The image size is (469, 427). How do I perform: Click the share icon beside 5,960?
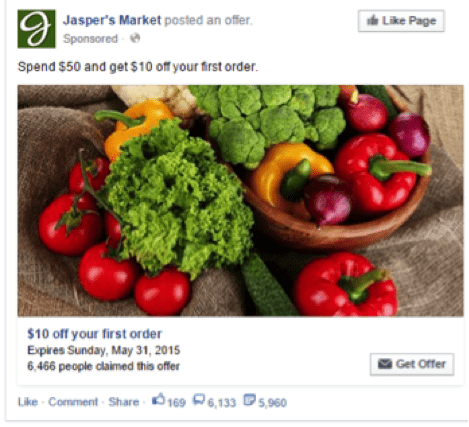[x=250, y=399]
